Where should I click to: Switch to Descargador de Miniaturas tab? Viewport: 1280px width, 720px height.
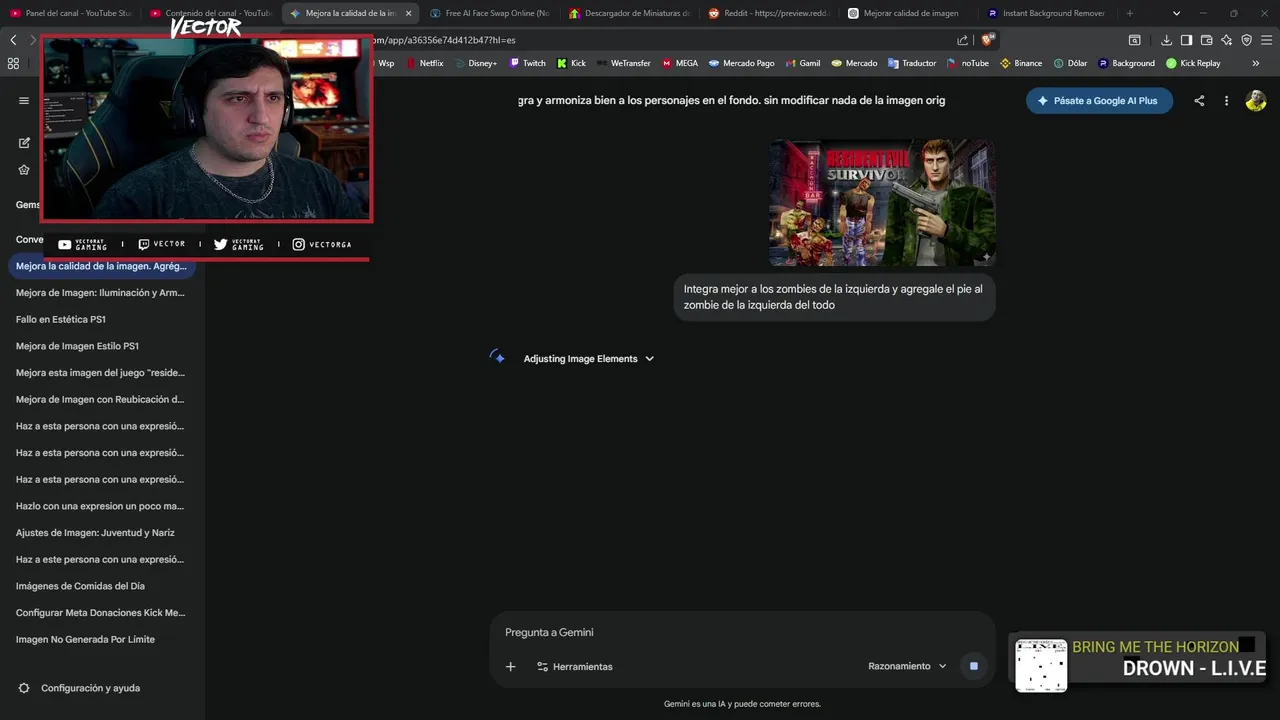(630, 13)
